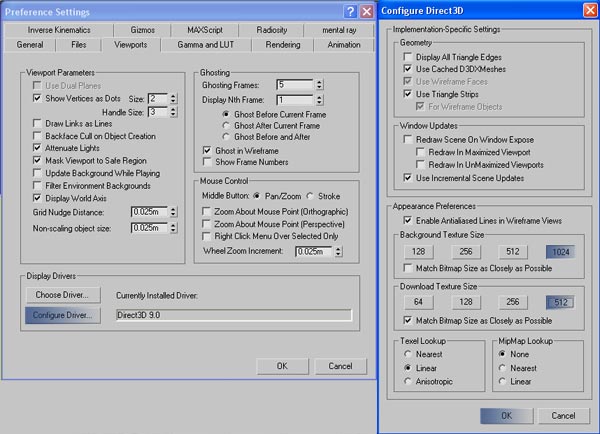Click the help question mark in Preference Settings

pos(349,11)
